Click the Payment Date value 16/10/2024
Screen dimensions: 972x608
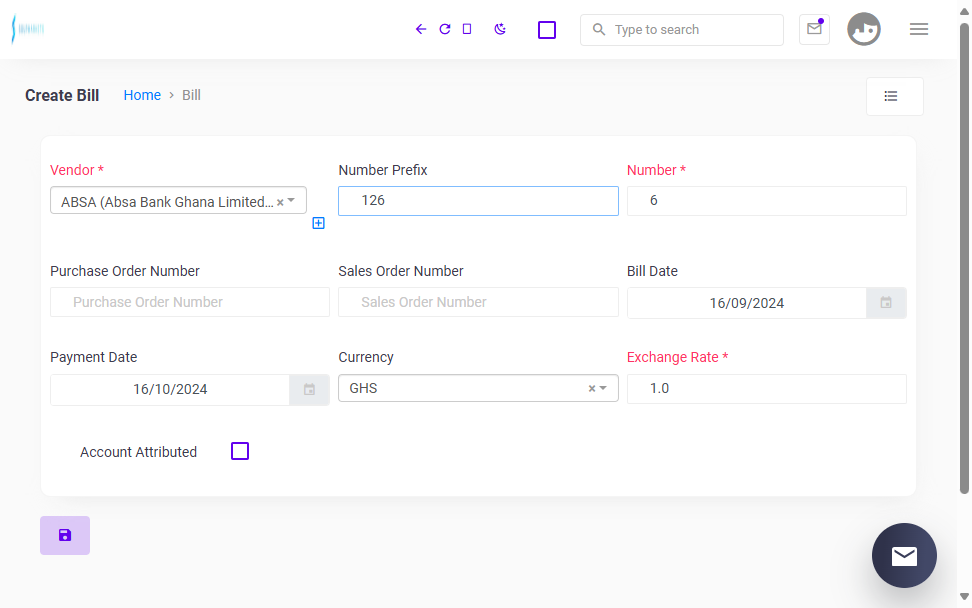click(170, 390)
